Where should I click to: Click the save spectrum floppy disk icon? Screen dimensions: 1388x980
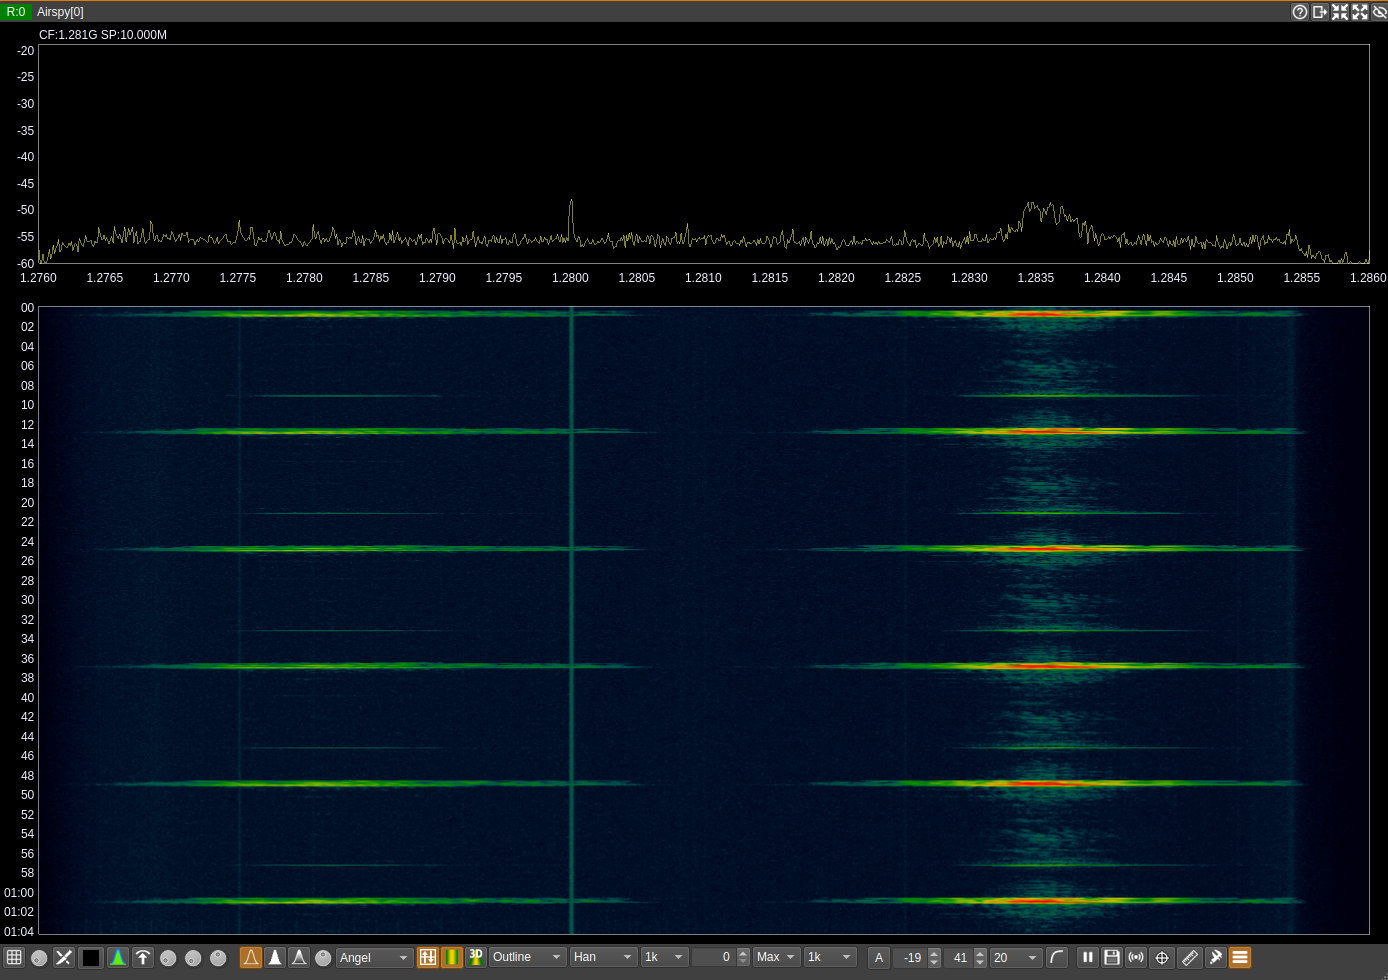tap(1112, 957)
